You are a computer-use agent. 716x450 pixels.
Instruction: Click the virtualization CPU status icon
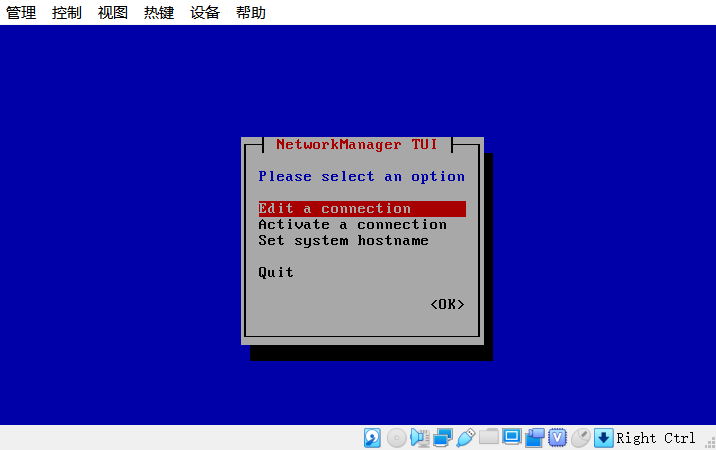(x=558, y=438)
